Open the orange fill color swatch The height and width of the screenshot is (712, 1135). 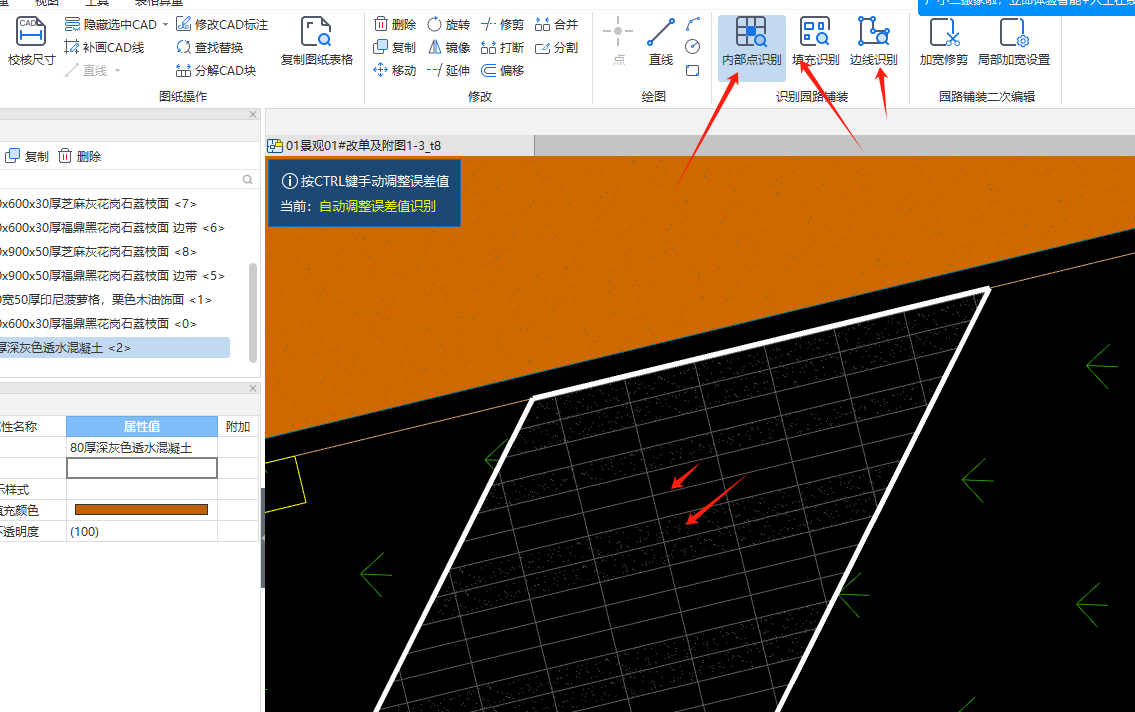[142, 510]
